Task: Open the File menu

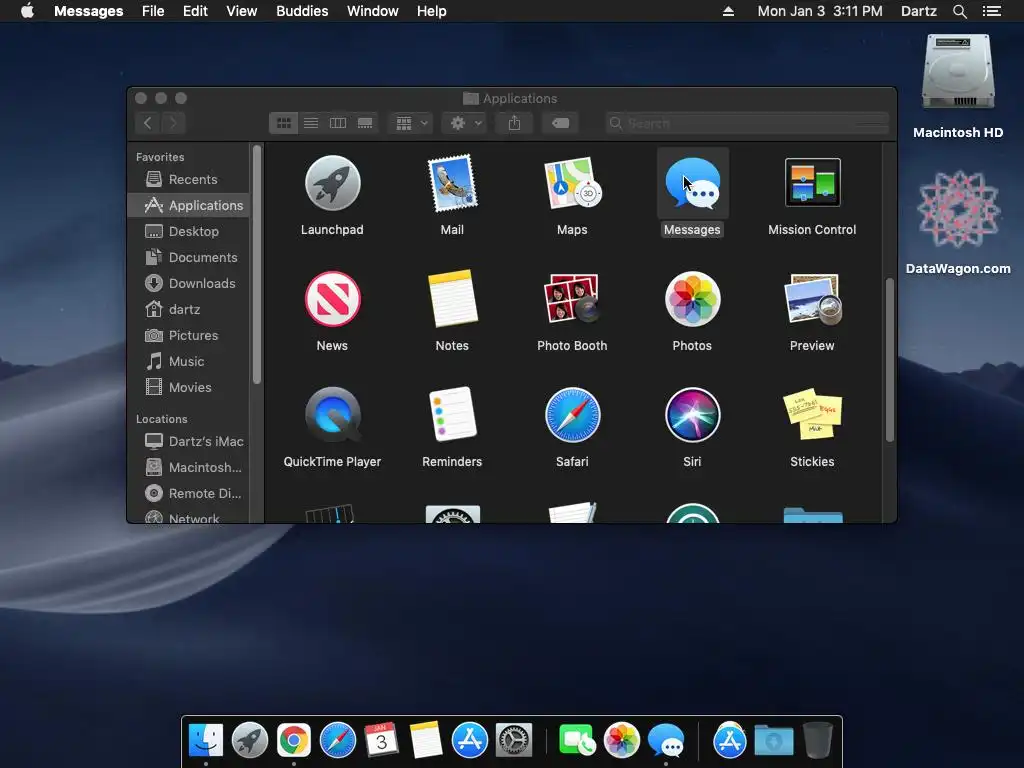Action: coord(153,11)
